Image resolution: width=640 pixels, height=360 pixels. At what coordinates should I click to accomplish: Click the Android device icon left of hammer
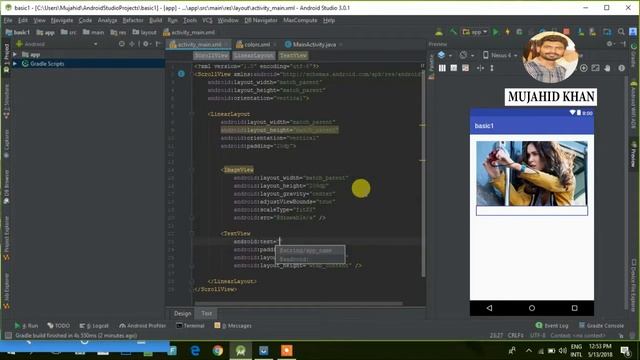(439, 32)
